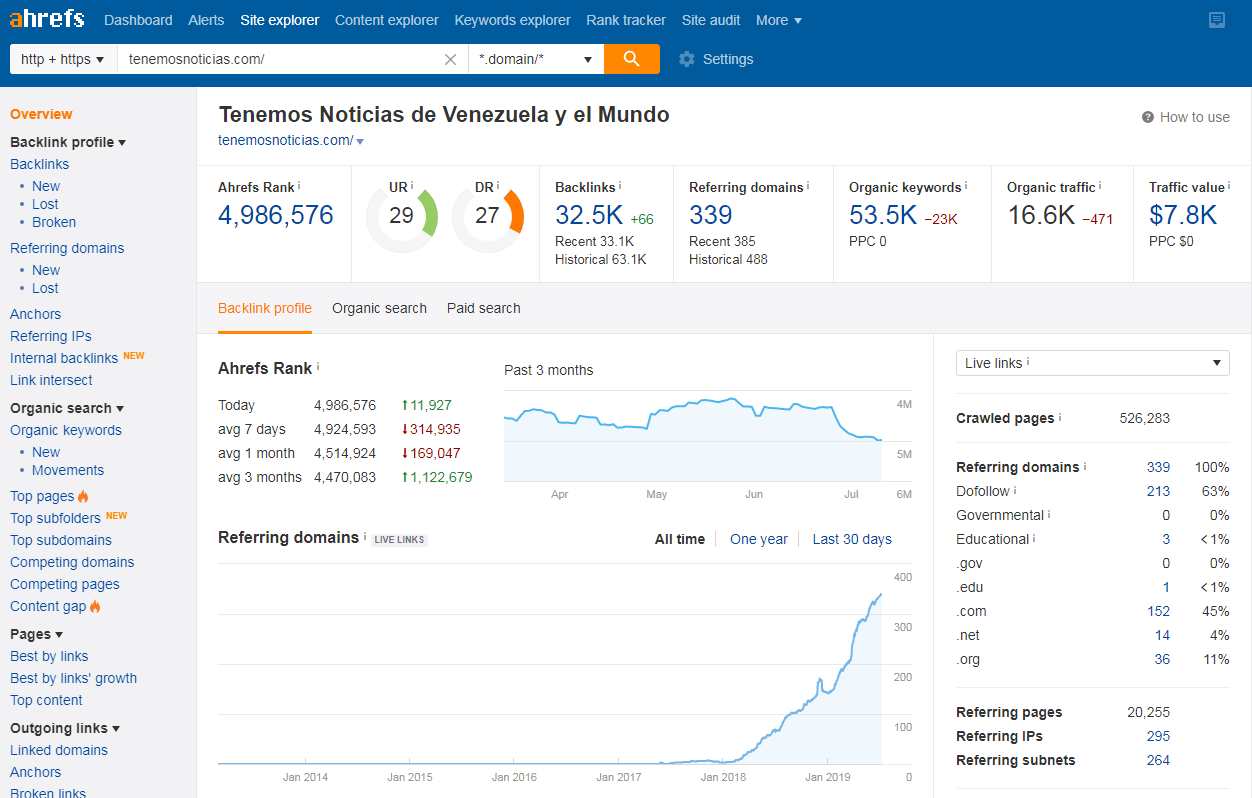
Task: Clear the URL field with the X icon
Action: (450, 59)
